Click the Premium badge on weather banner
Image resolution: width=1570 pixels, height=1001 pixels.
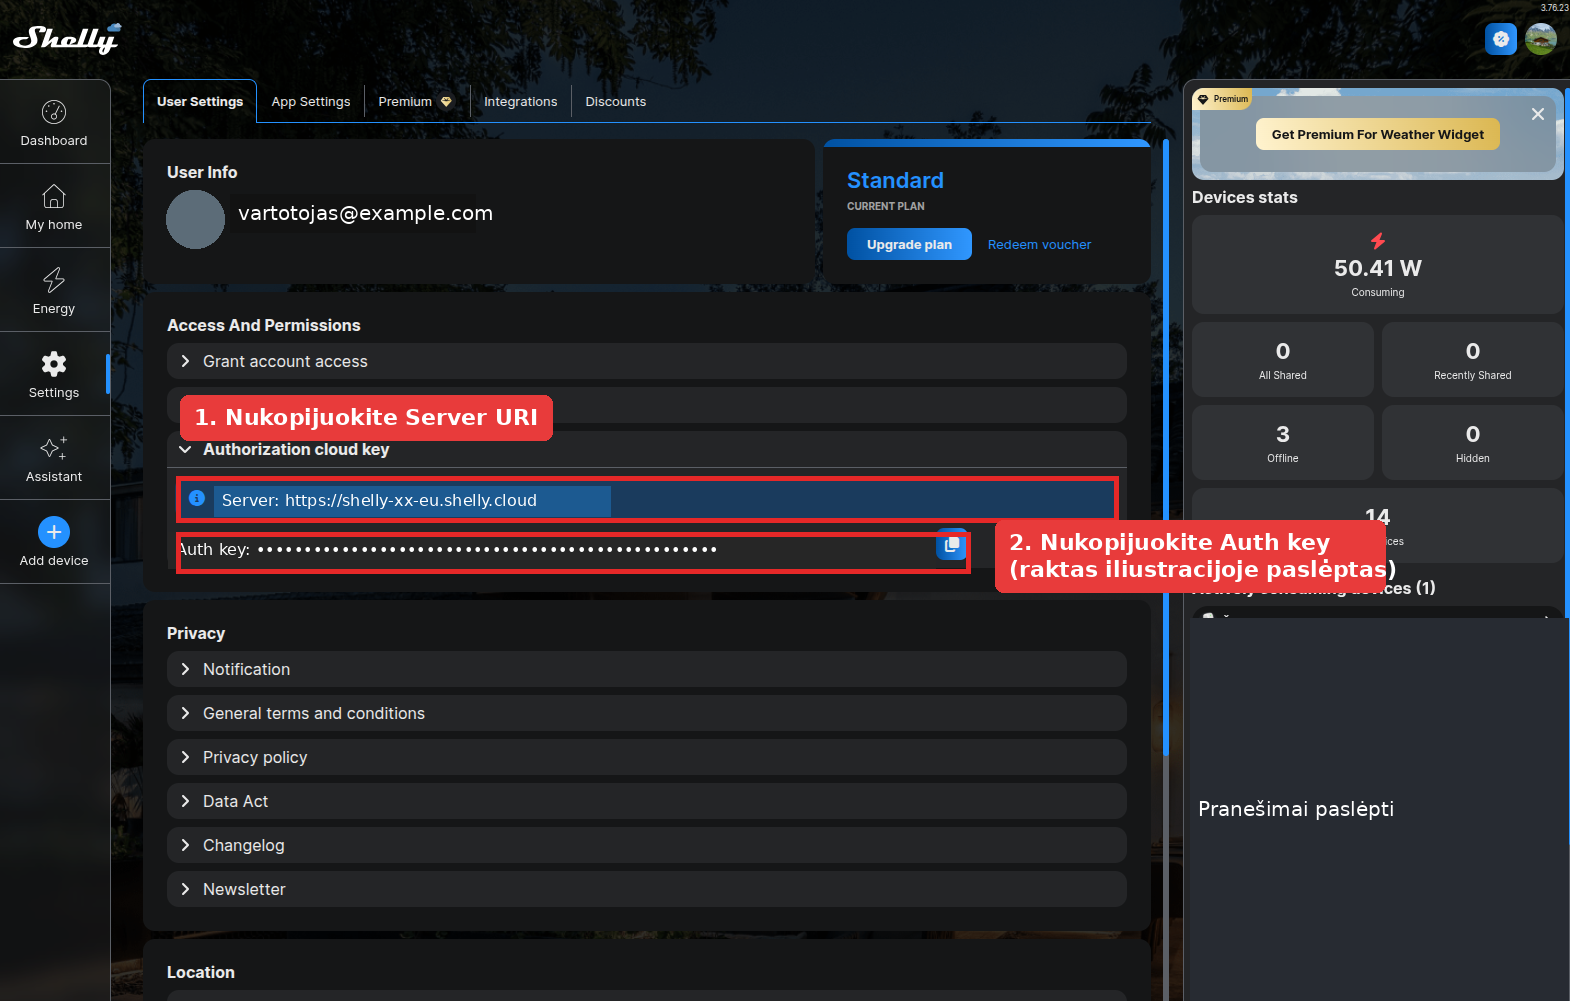(1222, 99)
